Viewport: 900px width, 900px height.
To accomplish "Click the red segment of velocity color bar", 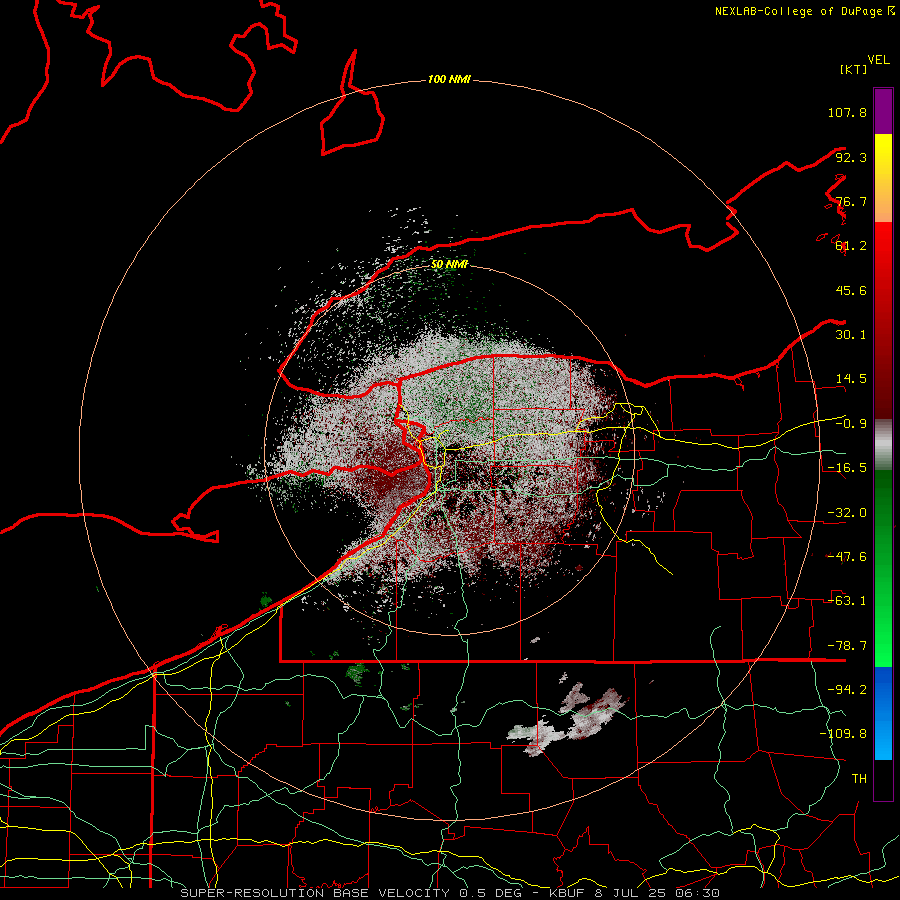I will 883,320.
